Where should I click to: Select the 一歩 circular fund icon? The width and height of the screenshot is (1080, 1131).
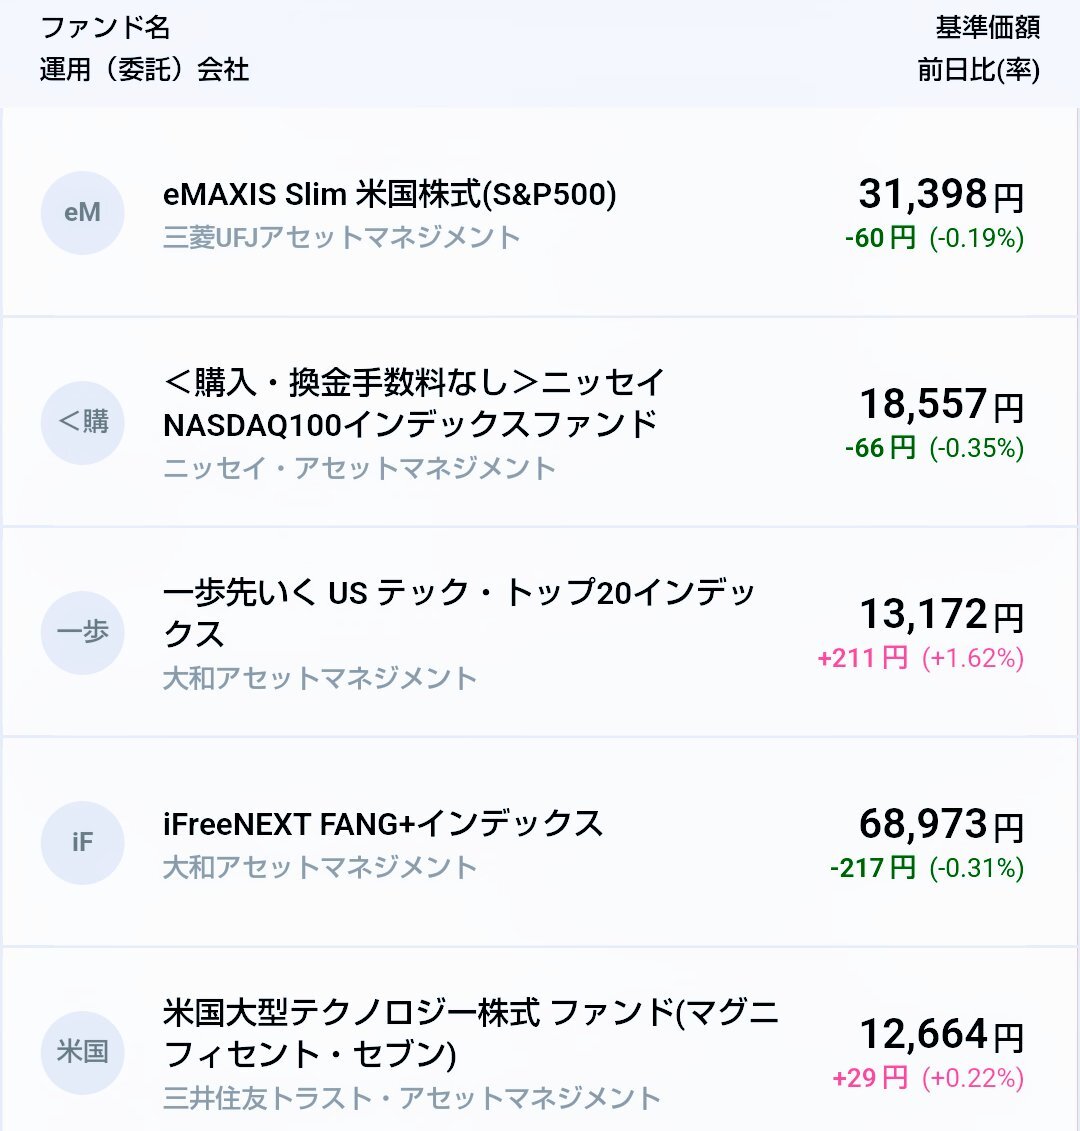click(x=82, y=633)
